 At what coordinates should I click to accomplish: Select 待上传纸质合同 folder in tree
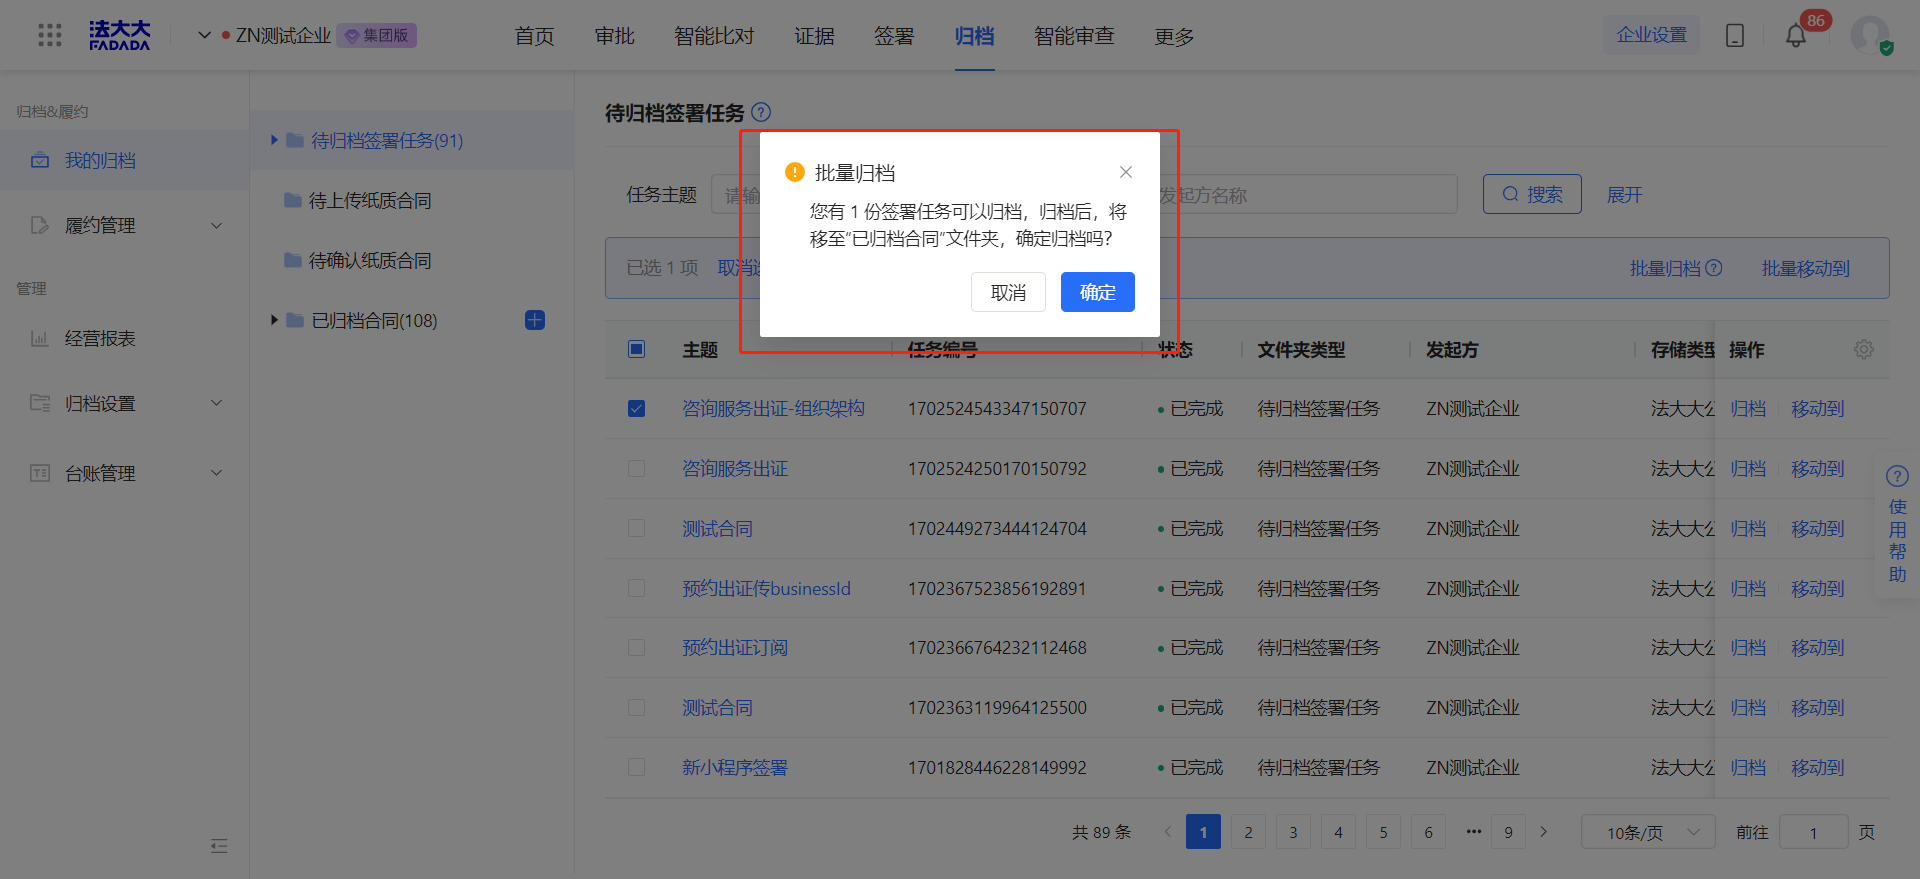coord(370,200)
